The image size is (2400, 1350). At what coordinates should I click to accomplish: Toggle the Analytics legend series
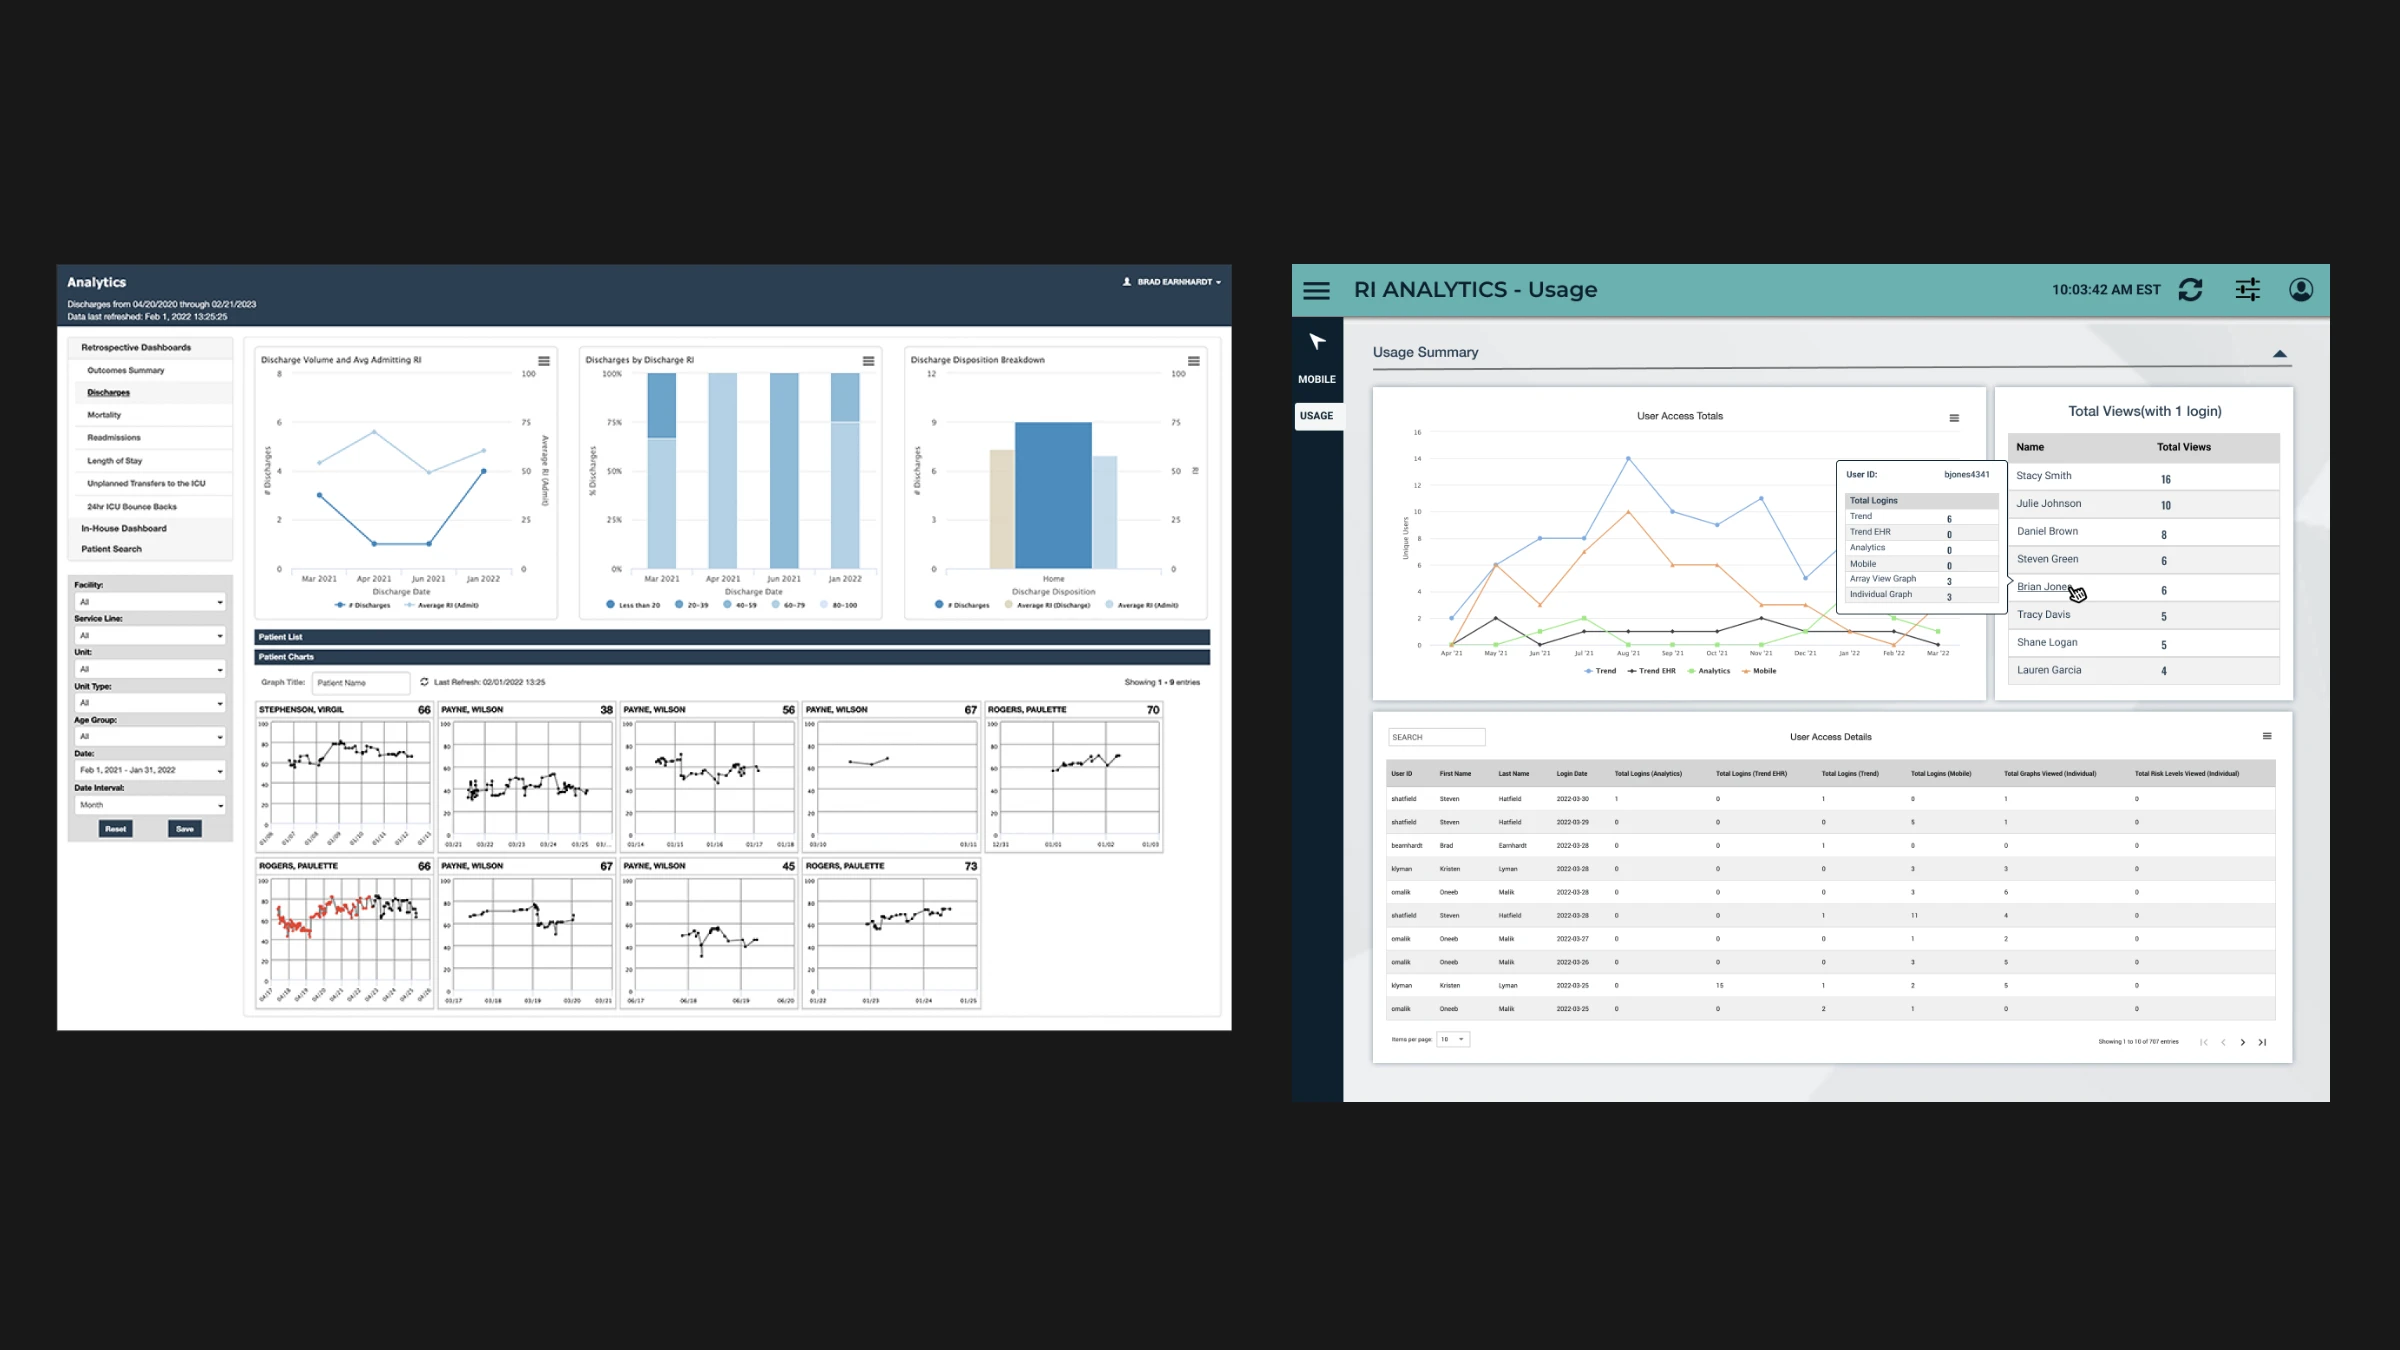(x=1708, y=671)
